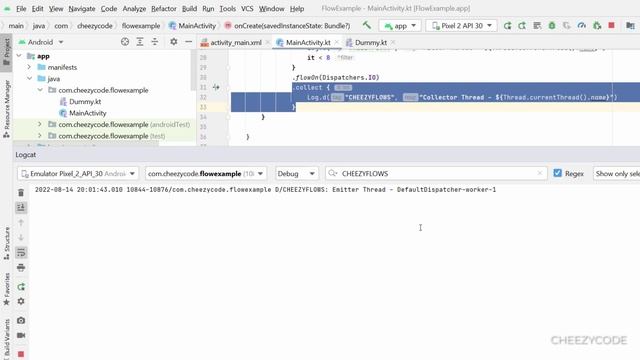Open the Project tool window tab
640x360 pixels.
click(6, 52)
